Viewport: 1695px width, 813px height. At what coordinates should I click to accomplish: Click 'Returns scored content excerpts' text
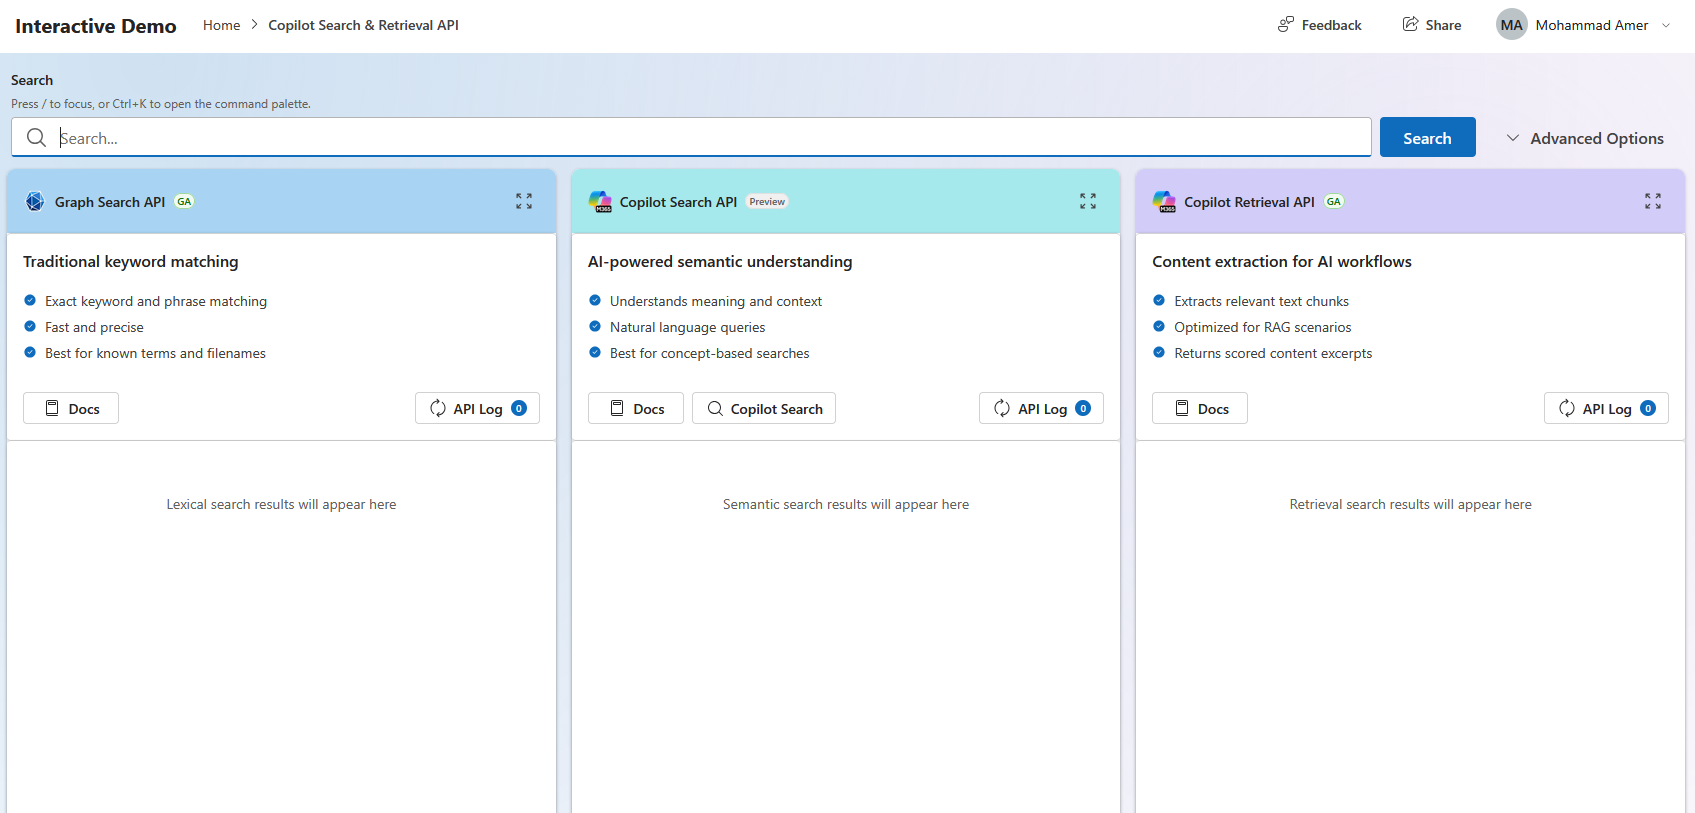point(1273,353)
